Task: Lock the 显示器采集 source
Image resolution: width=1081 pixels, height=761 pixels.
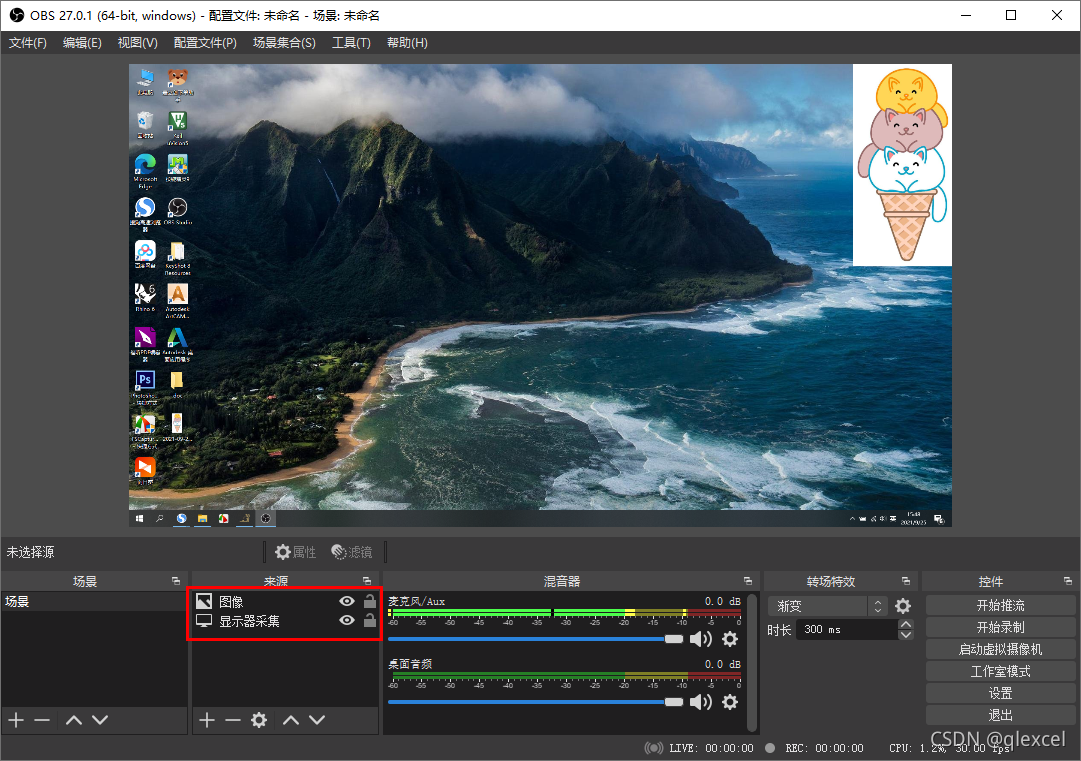Action: click(370, 620)
